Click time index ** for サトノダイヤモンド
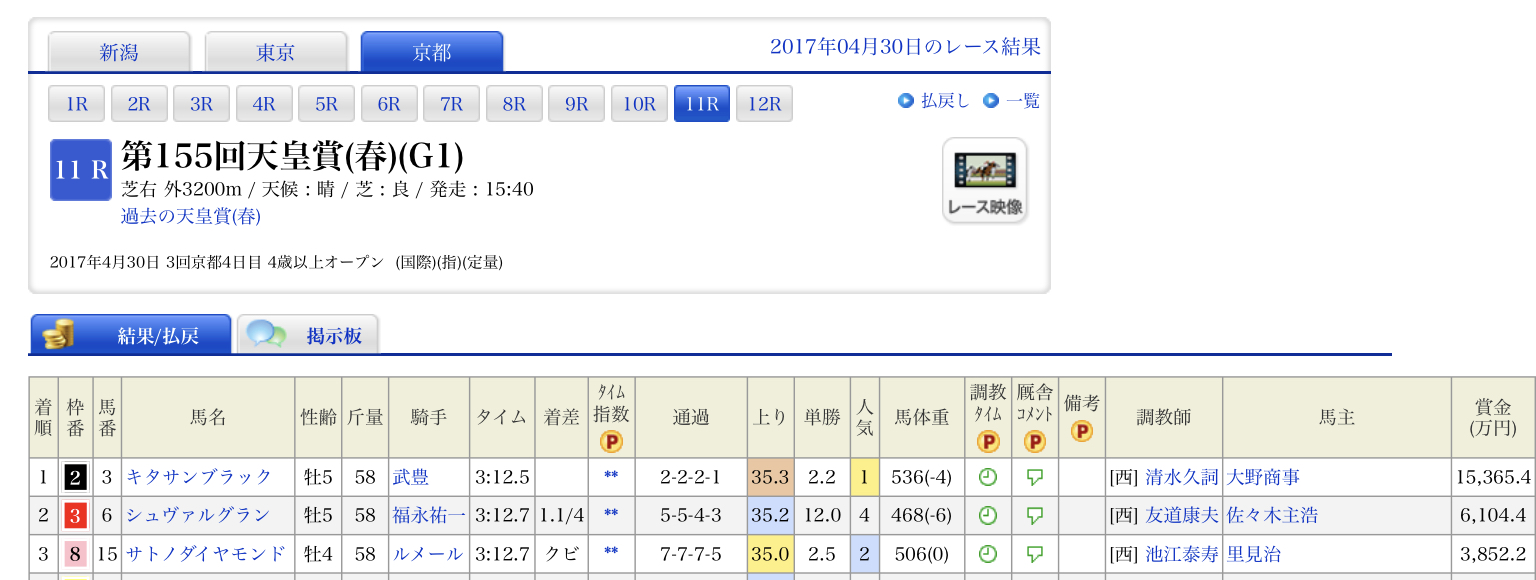The height and width of the screenshot is (580, 1536). [610, 554]
